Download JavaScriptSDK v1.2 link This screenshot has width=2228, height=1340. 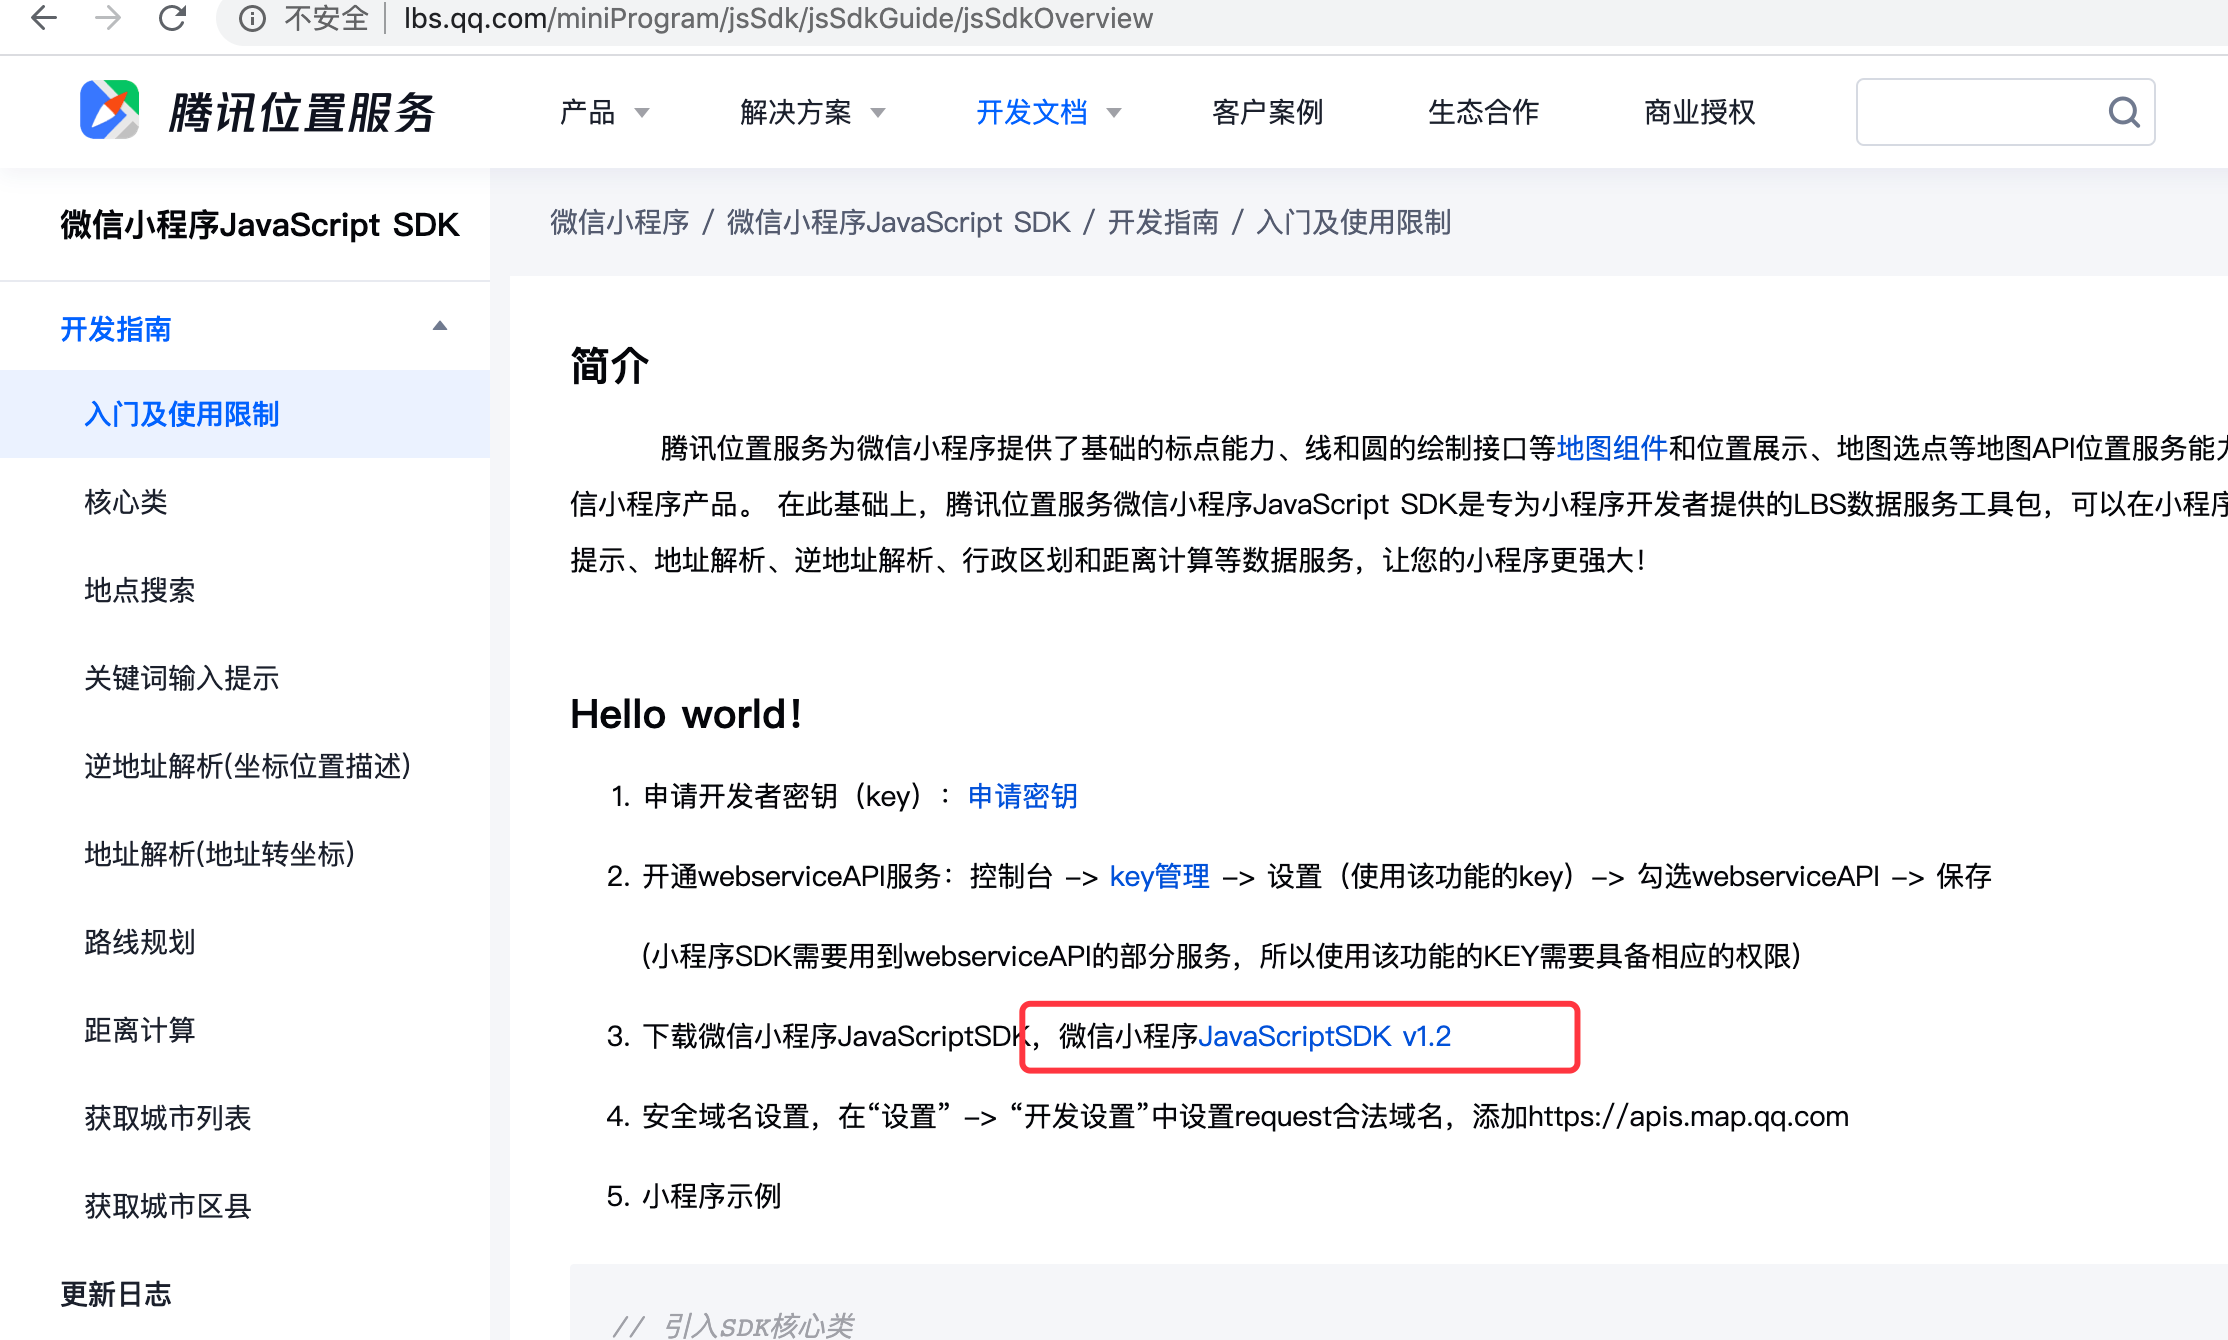tap(1324, 1036)
